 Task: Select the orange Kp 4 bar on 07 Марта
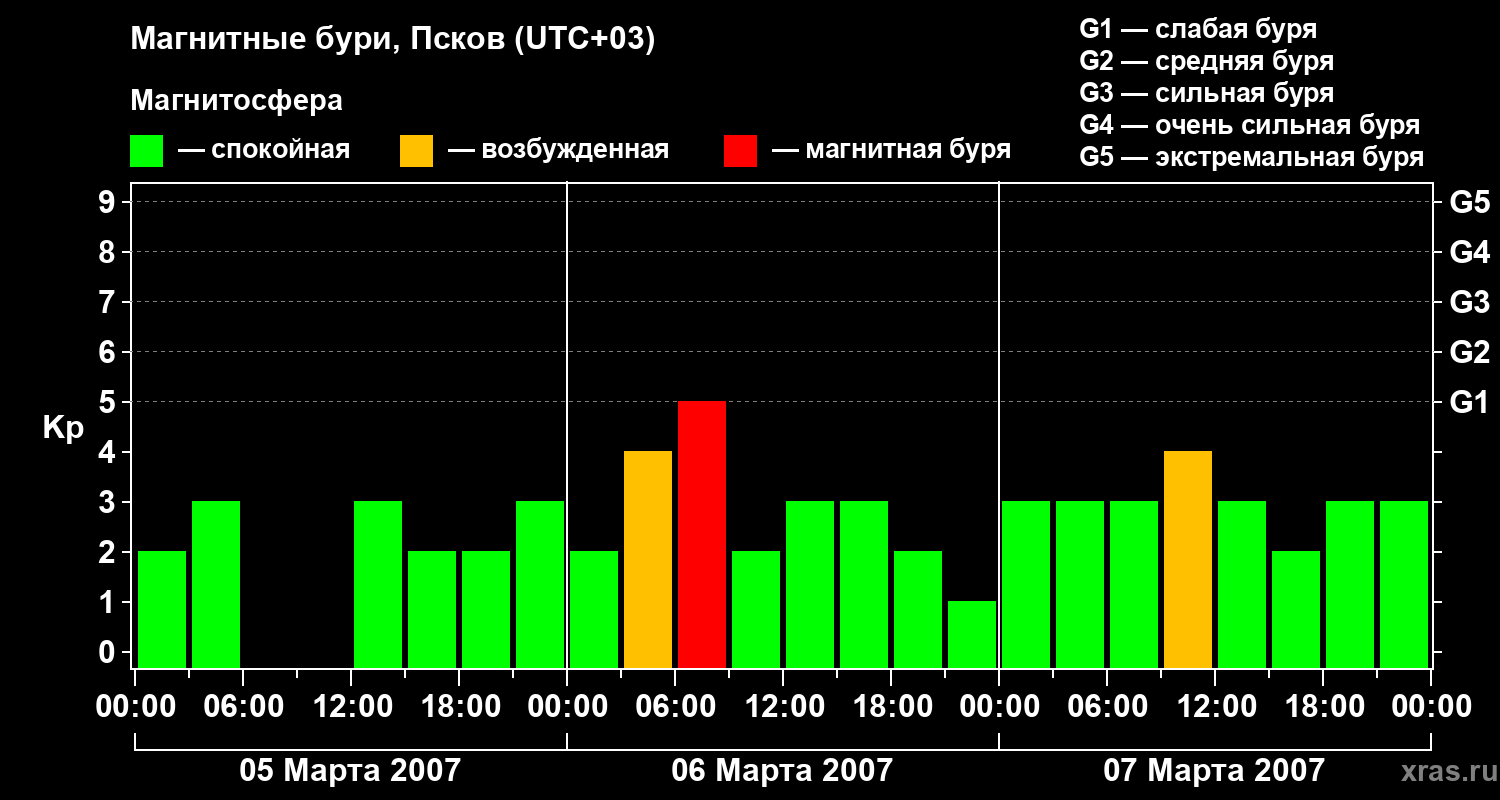click(x=1188, y=559)
